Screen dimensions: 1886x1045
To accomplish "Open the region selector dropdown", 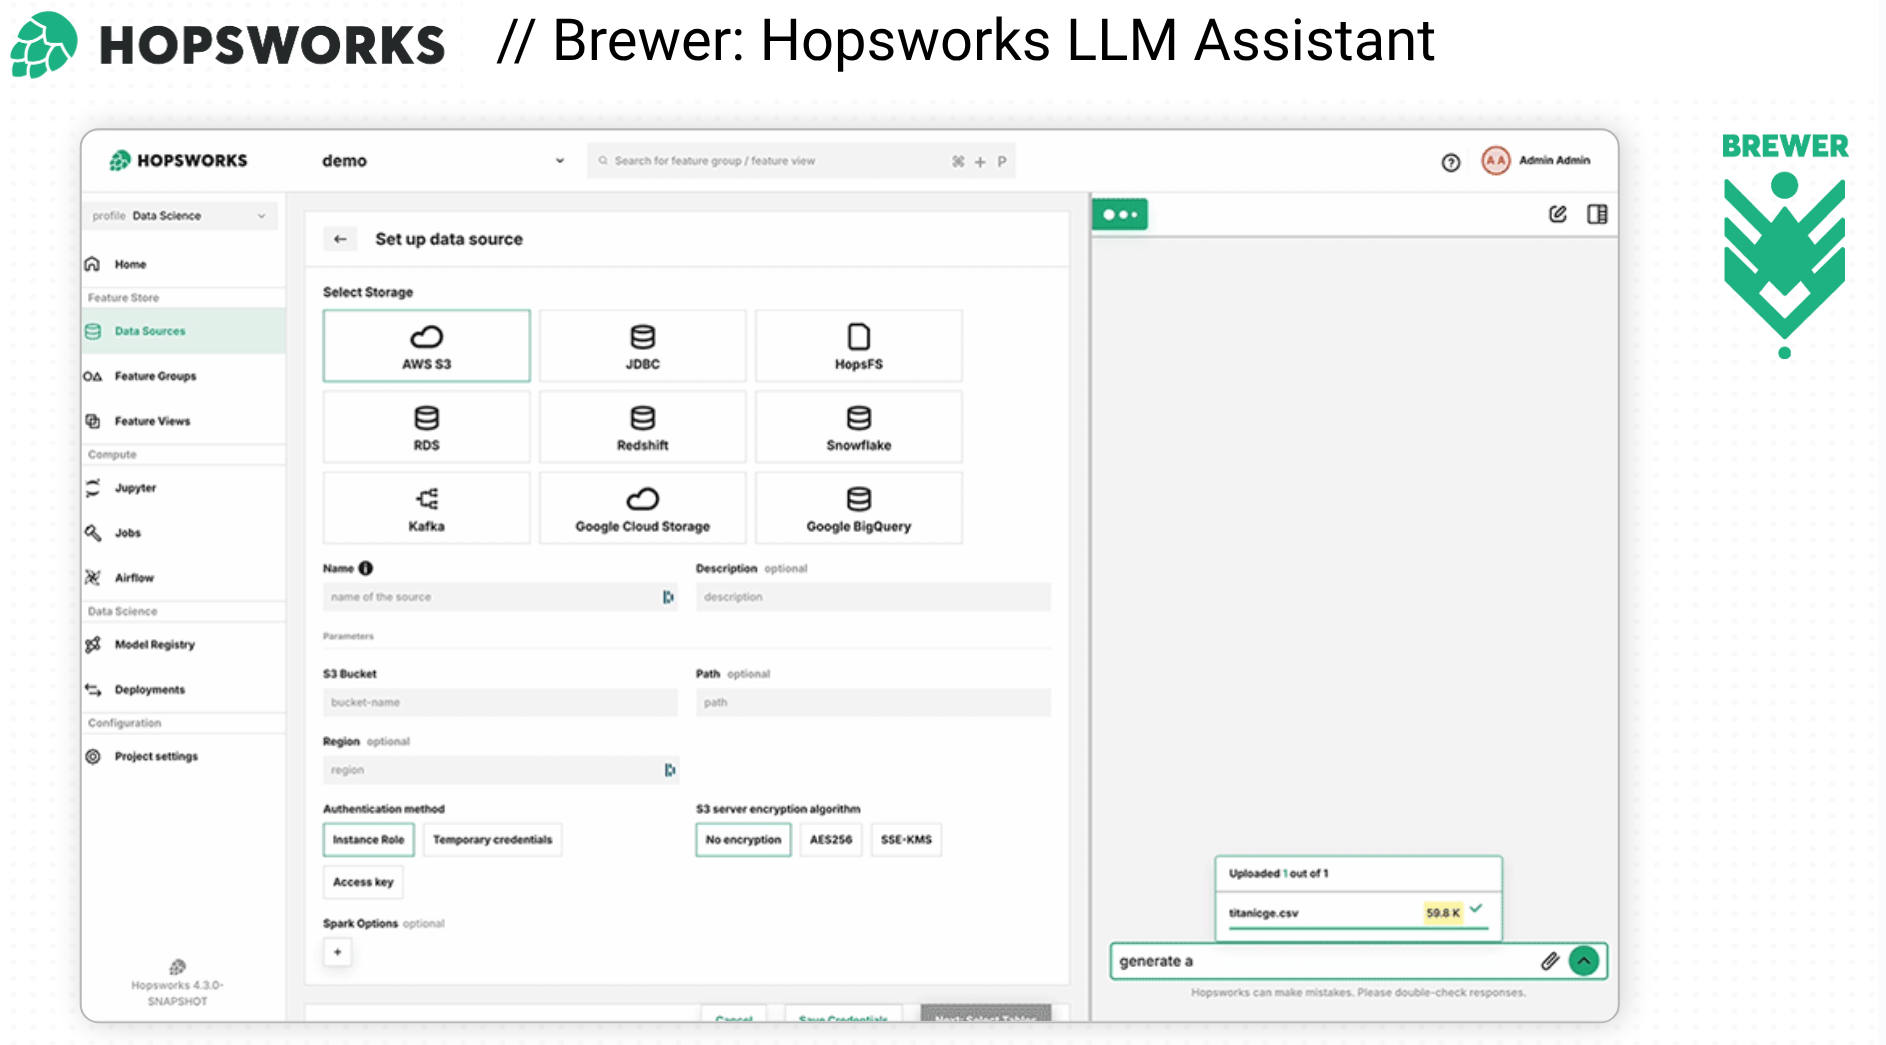I will 669,770.
